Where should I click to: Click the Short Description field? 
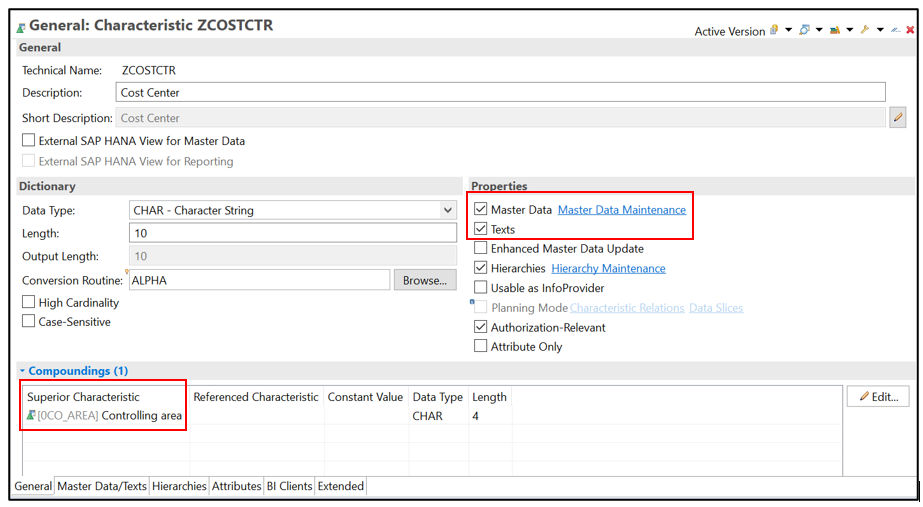tap(500, 118)
